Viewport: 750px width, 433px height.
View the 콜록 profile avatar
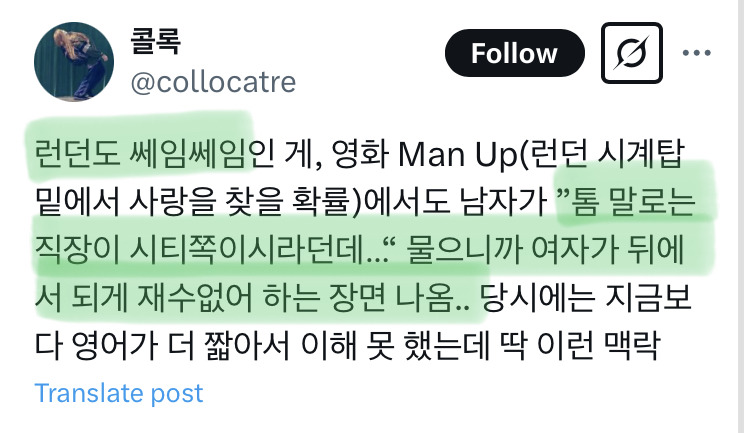coord(74,61)
